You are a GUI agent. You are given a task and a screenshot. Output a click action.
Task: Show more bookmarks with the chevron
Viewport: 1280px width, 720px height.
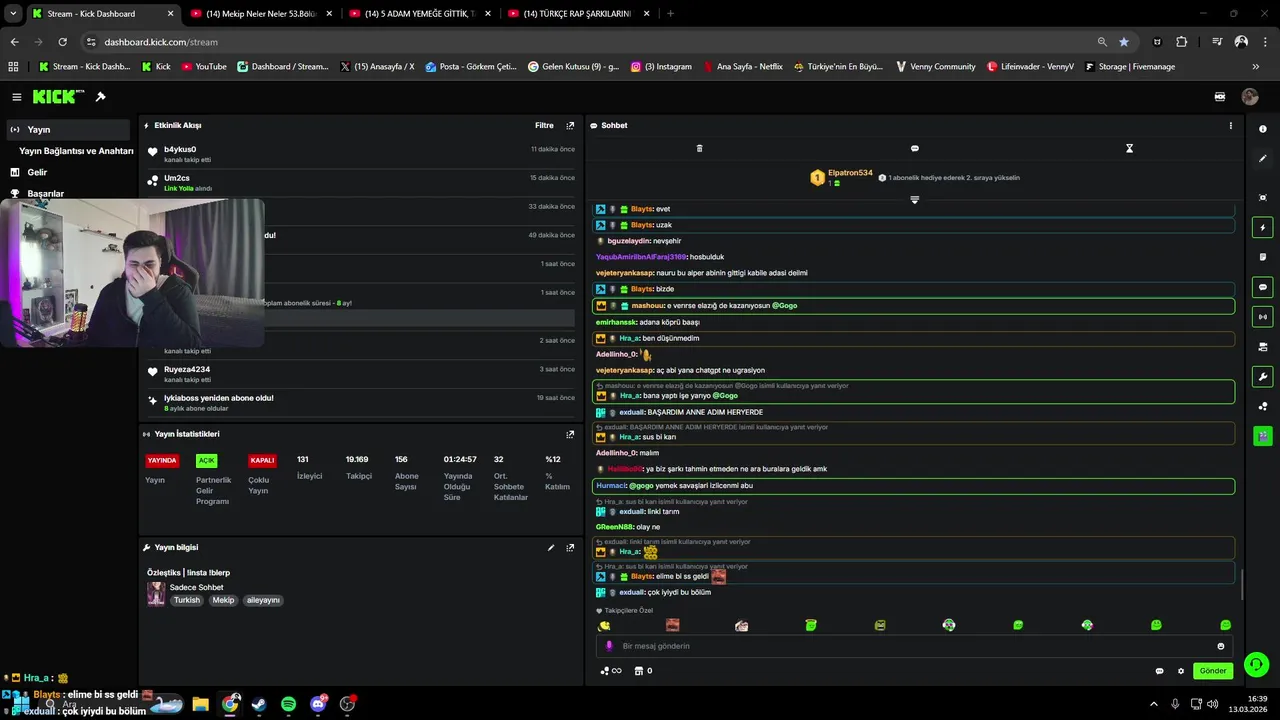(1255, 67)
